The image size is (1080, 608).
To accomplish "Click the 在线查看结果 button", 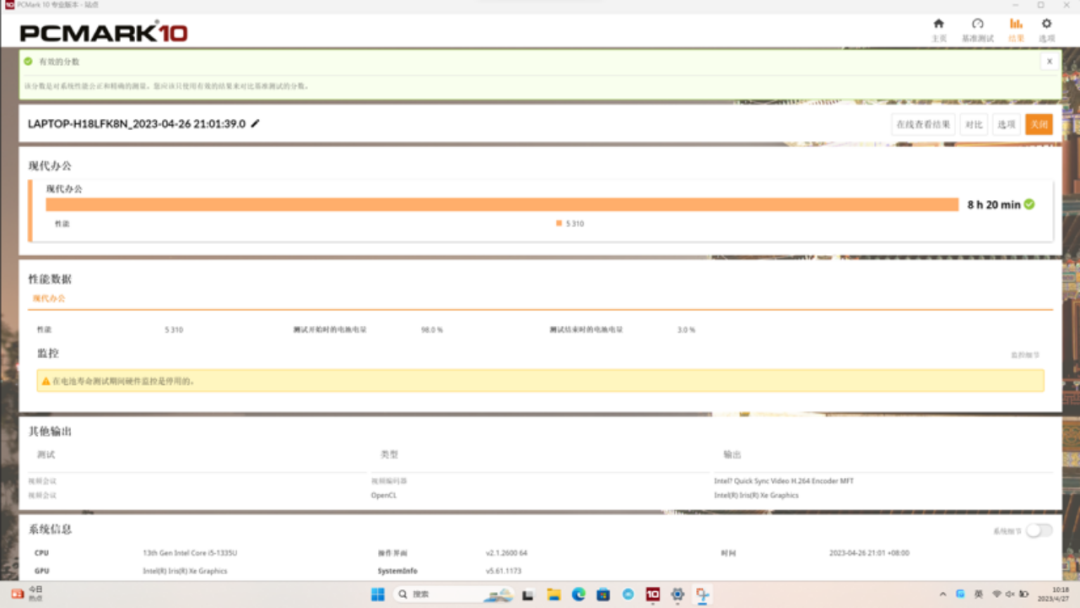I will click(923, 125).
